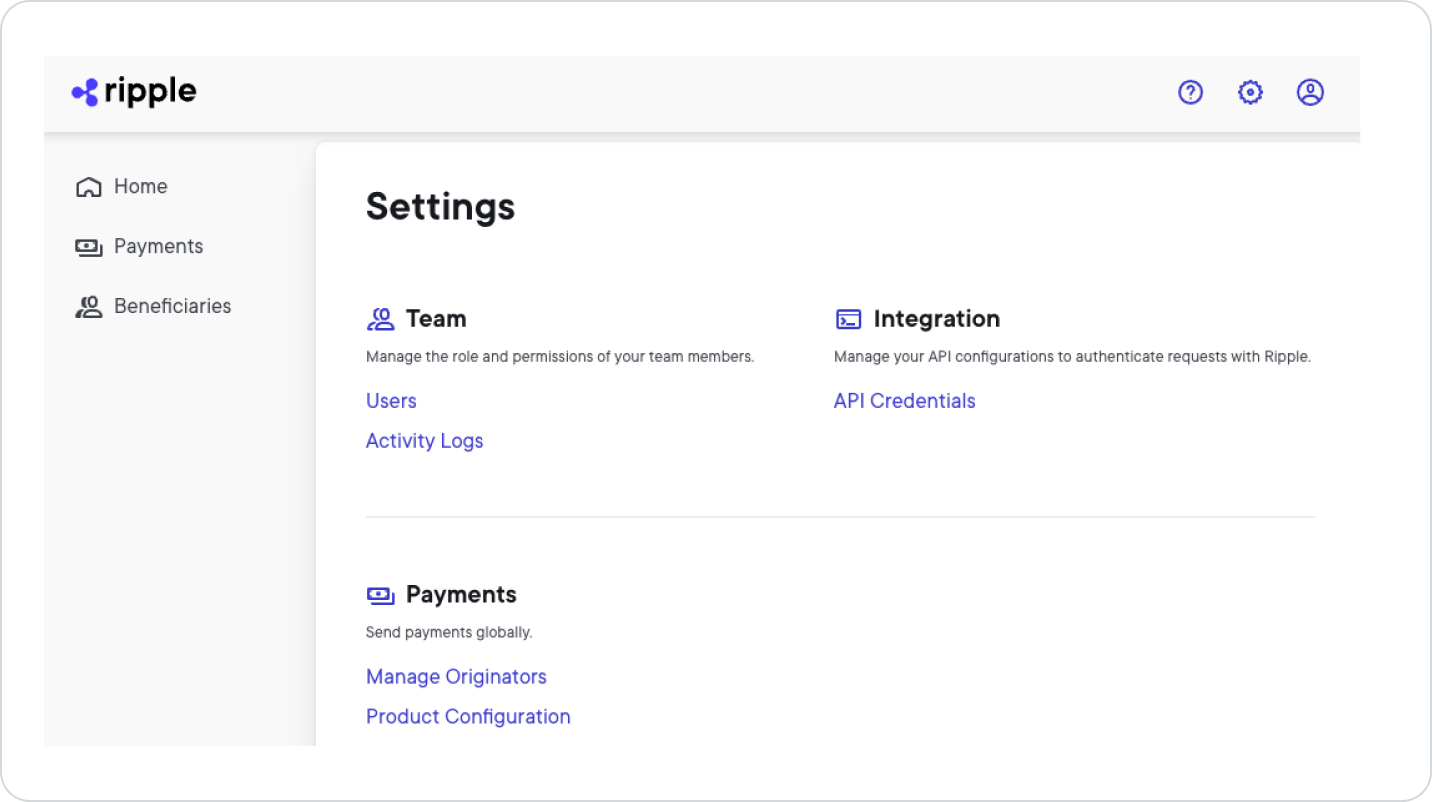Image resolution: width=1432 pixels, height=802 pixels.
Task: Open the user profile icon
Action: point(1310,92)
